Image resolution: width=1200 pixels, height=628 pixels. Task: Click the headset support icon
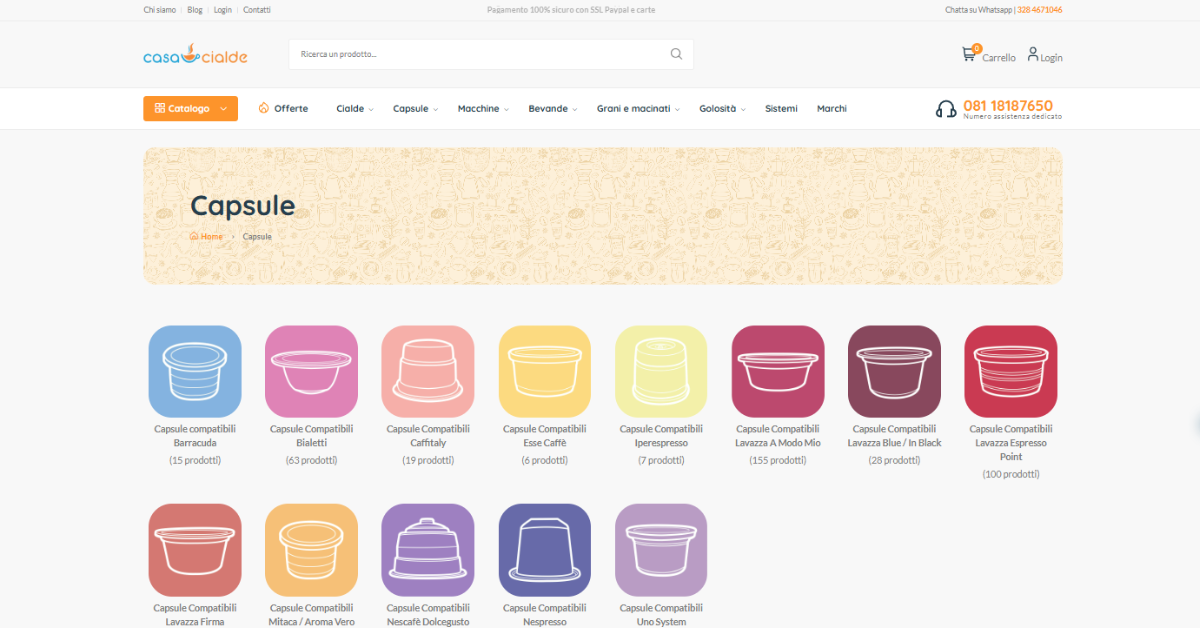946,109
